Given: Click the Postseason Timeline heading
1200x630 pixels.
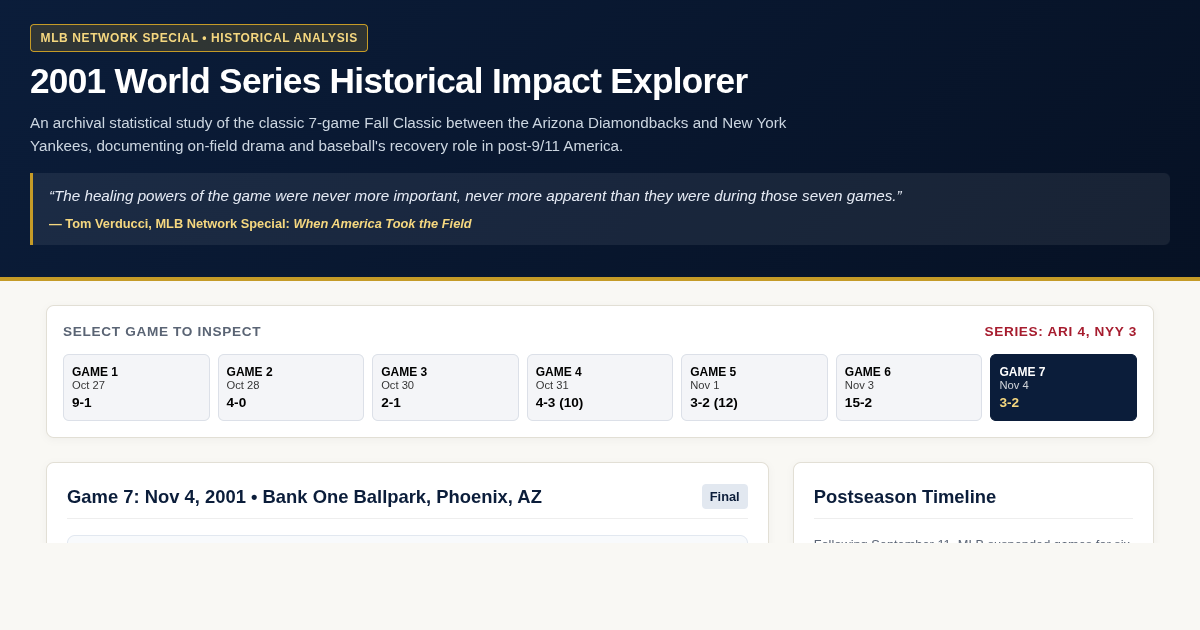Looking at the screenshot, I should [905, 497].
